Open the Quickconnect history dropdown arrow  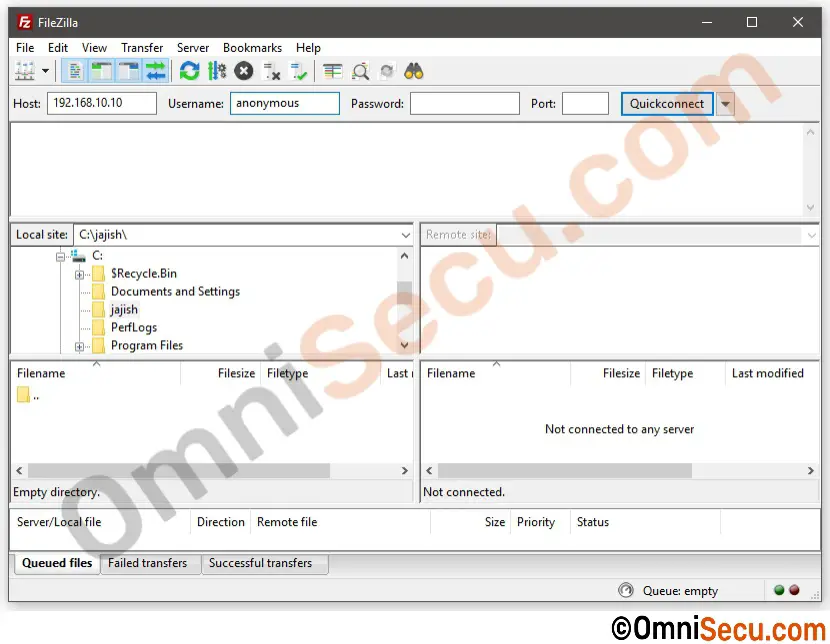click(725, 104)
